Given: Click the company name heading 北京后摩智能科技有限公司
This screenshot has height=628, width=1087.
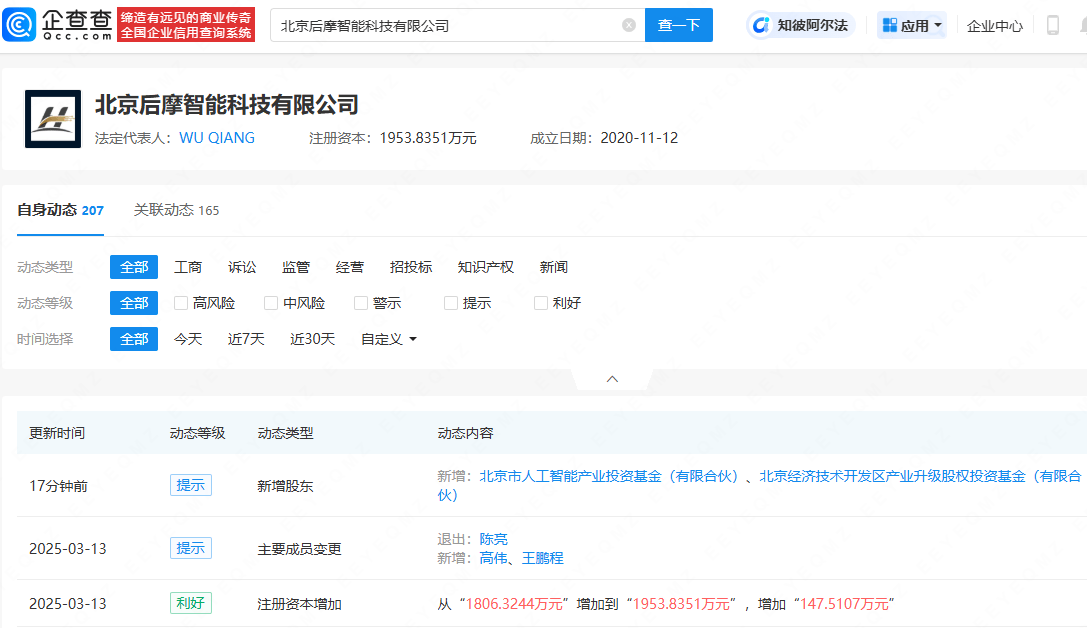Looking at the screenshot, I should 227,105.
